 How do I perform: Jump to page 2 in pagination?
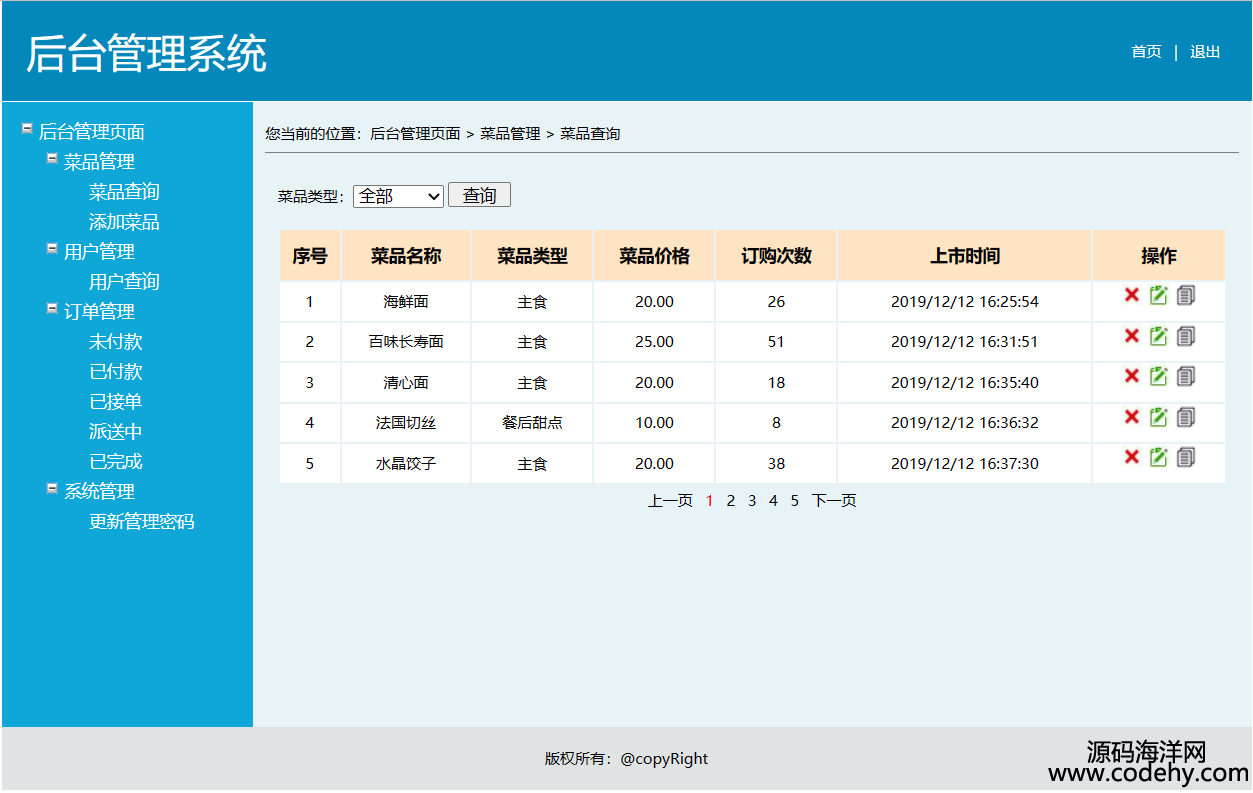(x=731, y=501)
